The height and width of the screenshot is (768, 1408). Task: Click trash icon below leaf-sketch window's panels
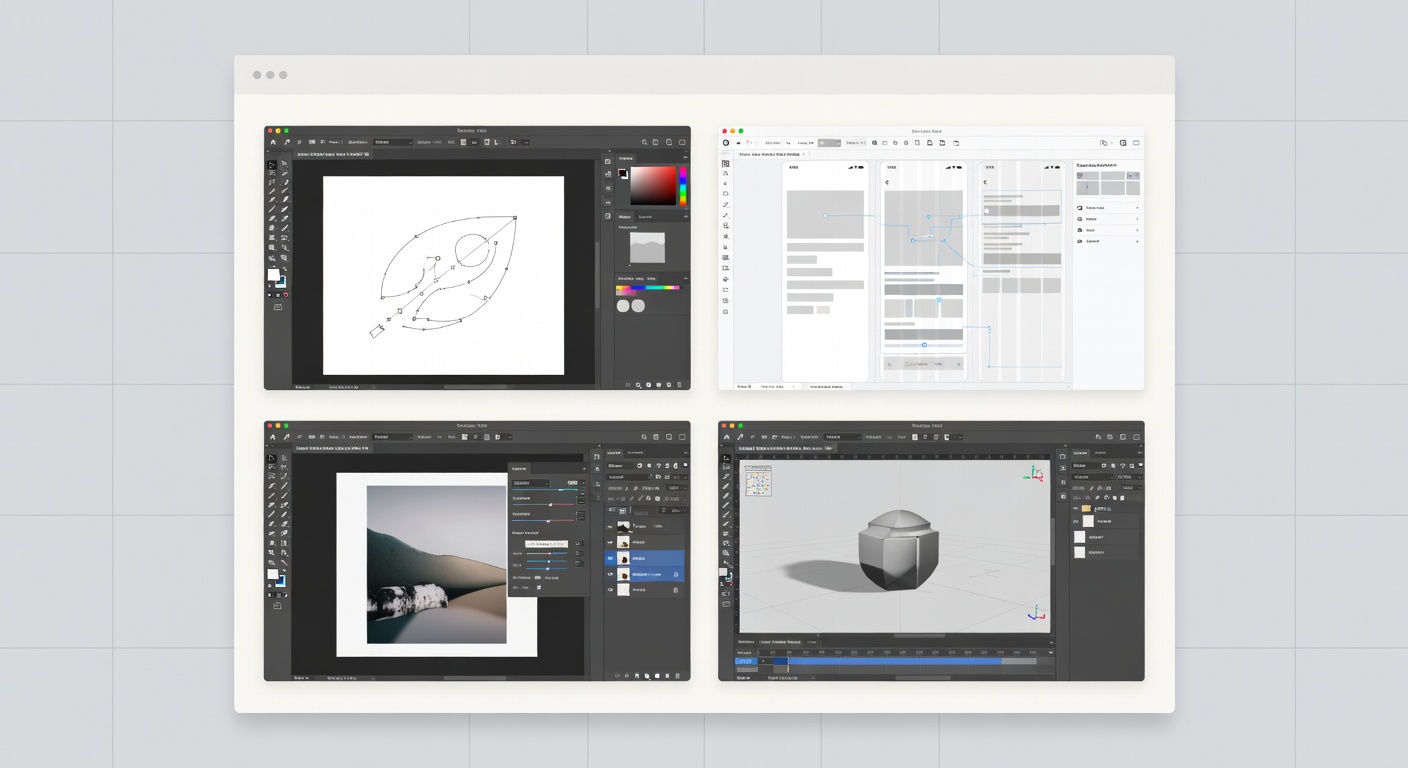pos(679,384)
